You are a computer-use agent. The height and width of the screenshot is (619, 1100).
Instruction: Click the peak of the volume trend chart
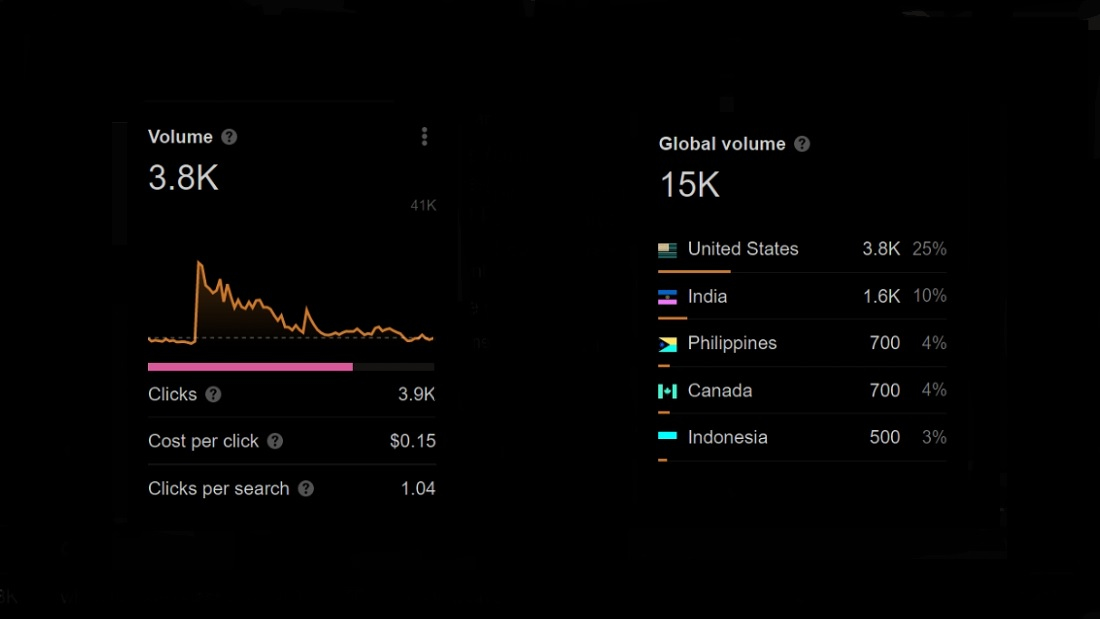(x=199, y=263)
